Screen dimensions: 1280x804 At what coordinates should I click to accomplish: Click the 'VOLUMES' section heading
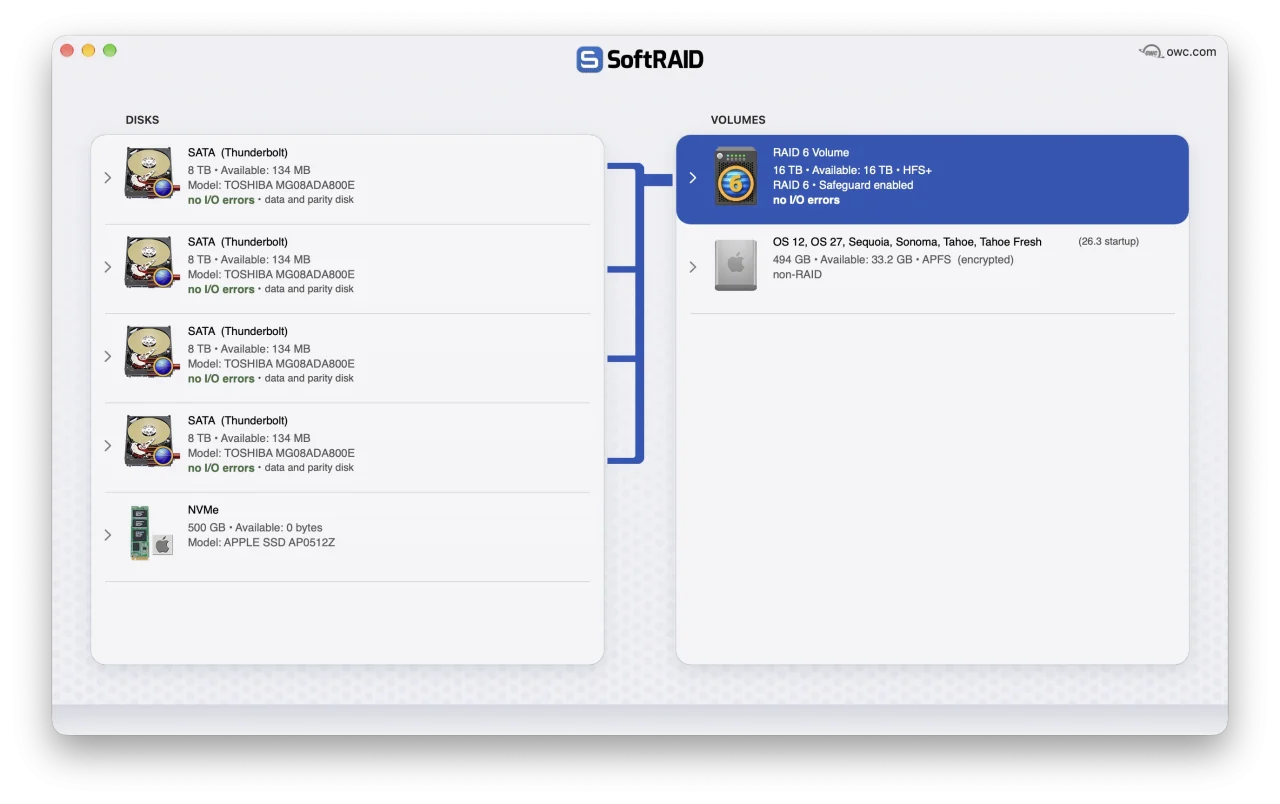click(738, 120)
